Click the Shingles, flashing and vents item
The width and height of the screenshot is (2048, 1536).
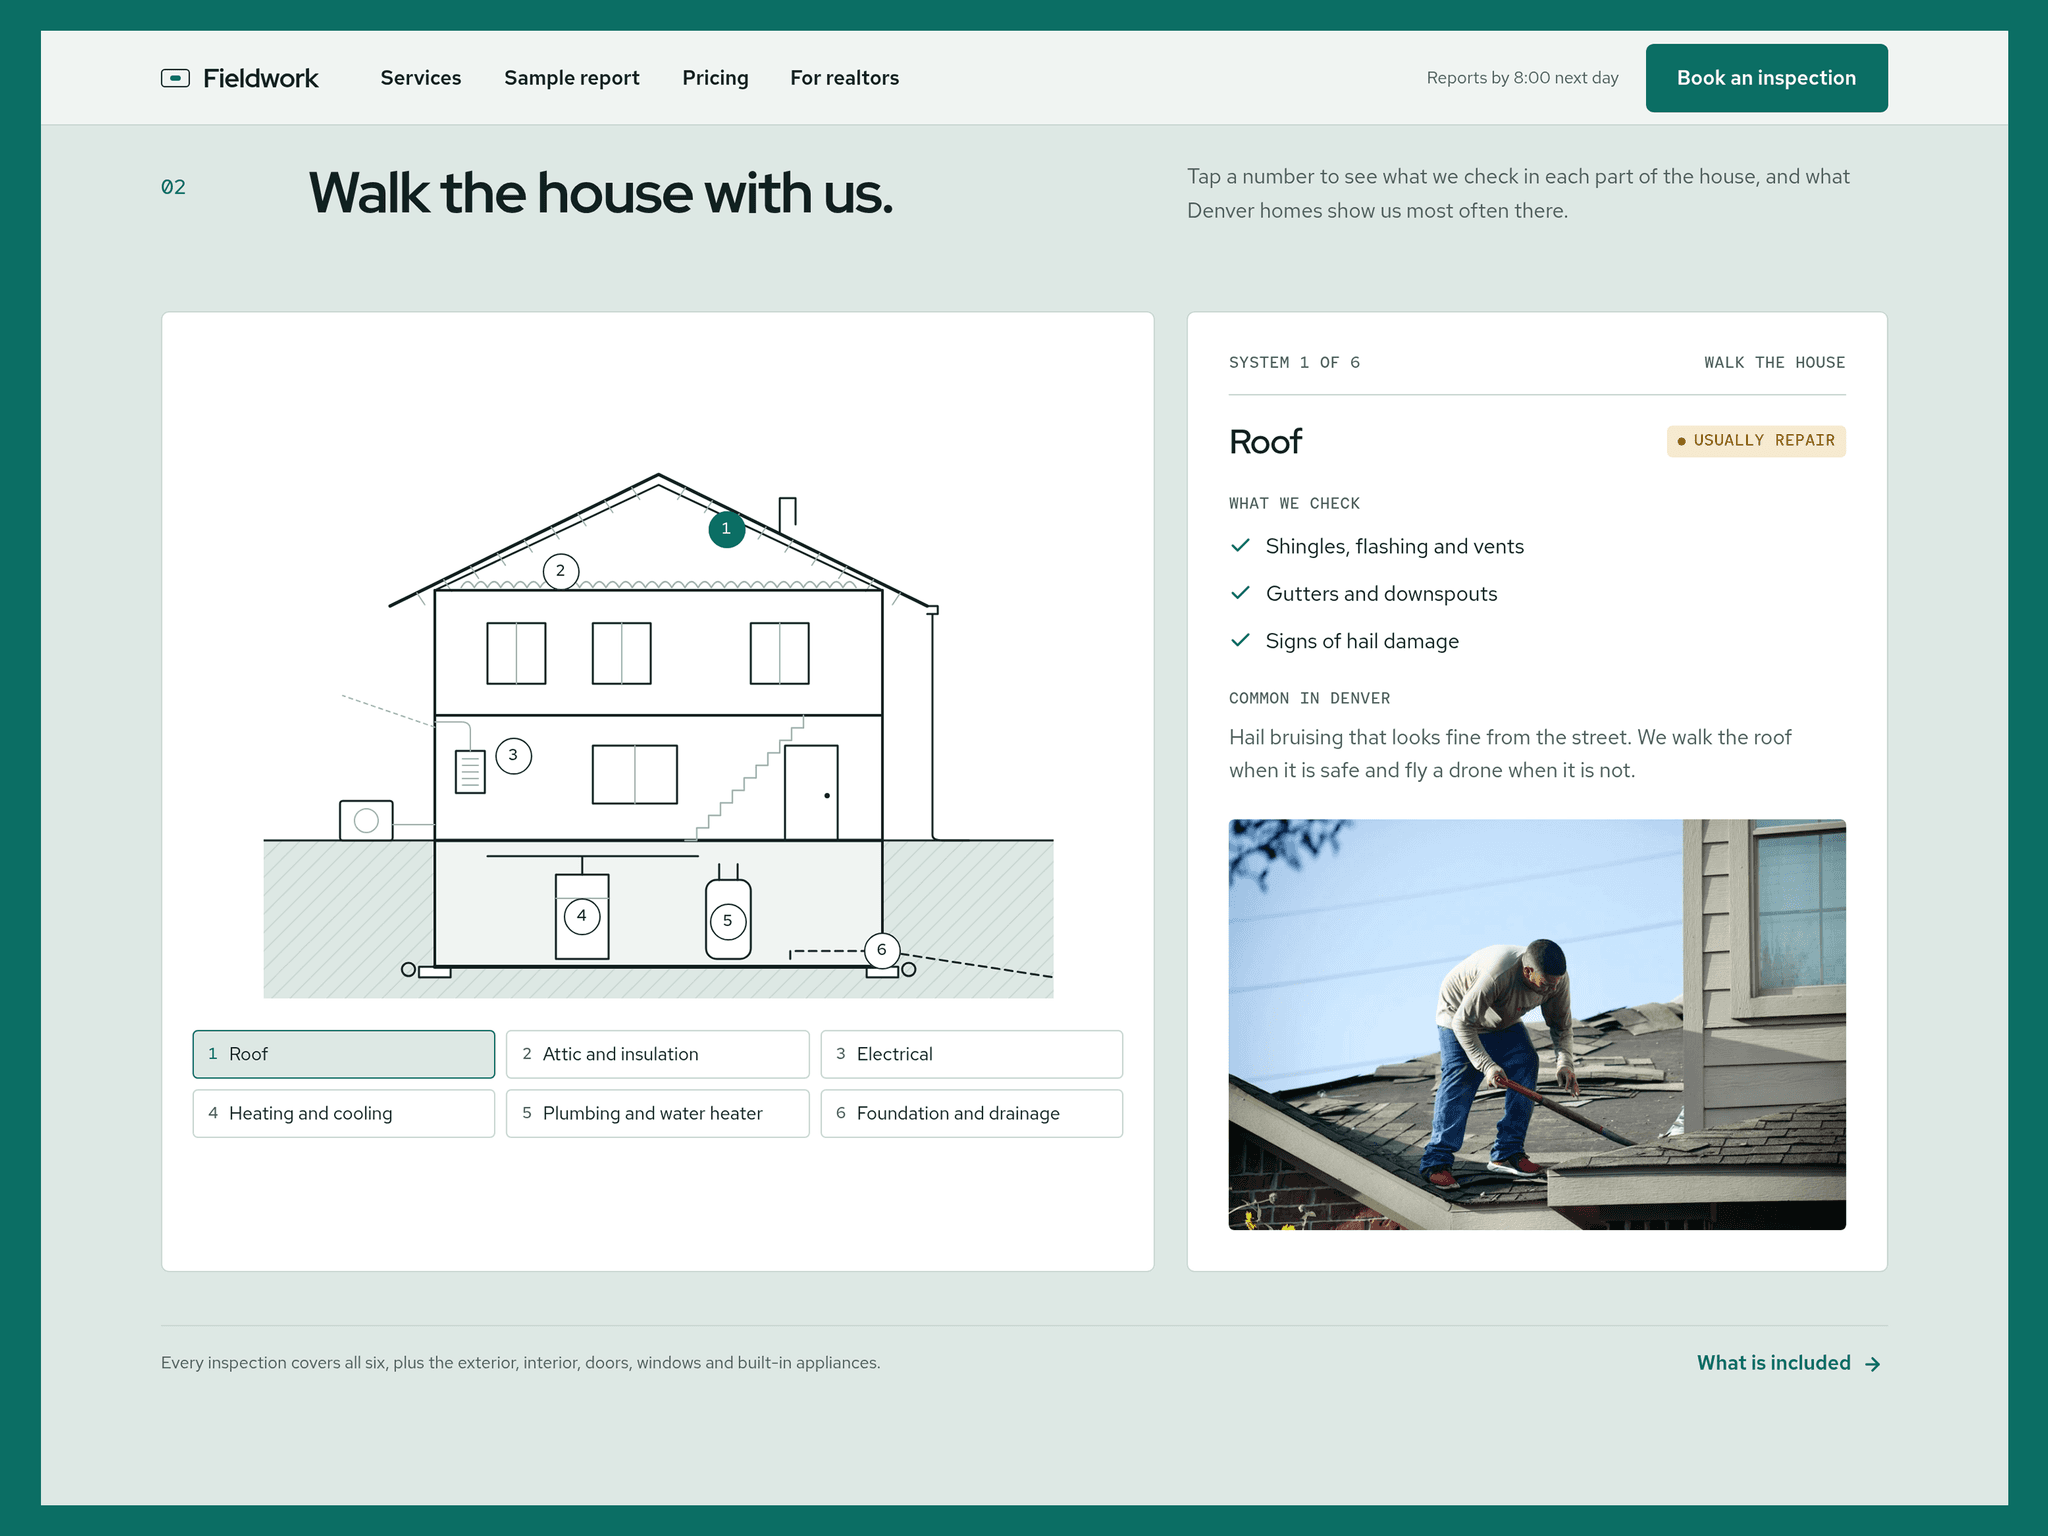click(x=1377, y=546)
